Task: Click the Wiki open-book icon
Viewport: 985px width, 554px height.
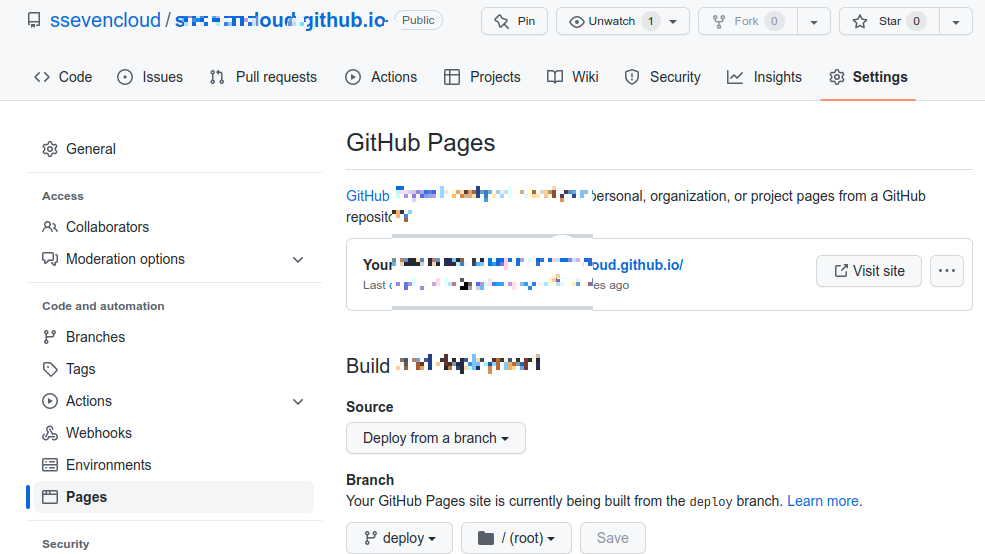Action: [x=555, y=77]
